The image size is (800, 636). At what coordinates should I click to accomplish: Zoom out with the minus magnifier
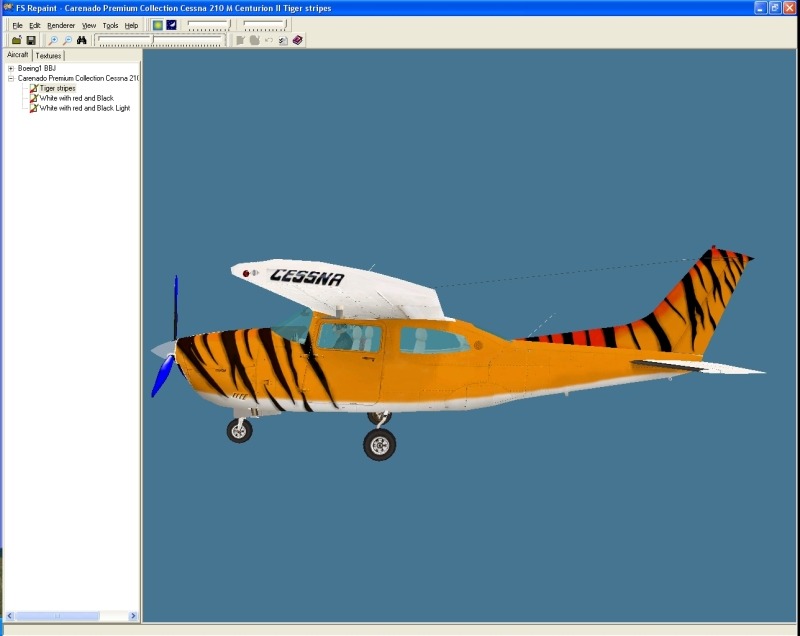pyautogui.click(x=67, y=40)
